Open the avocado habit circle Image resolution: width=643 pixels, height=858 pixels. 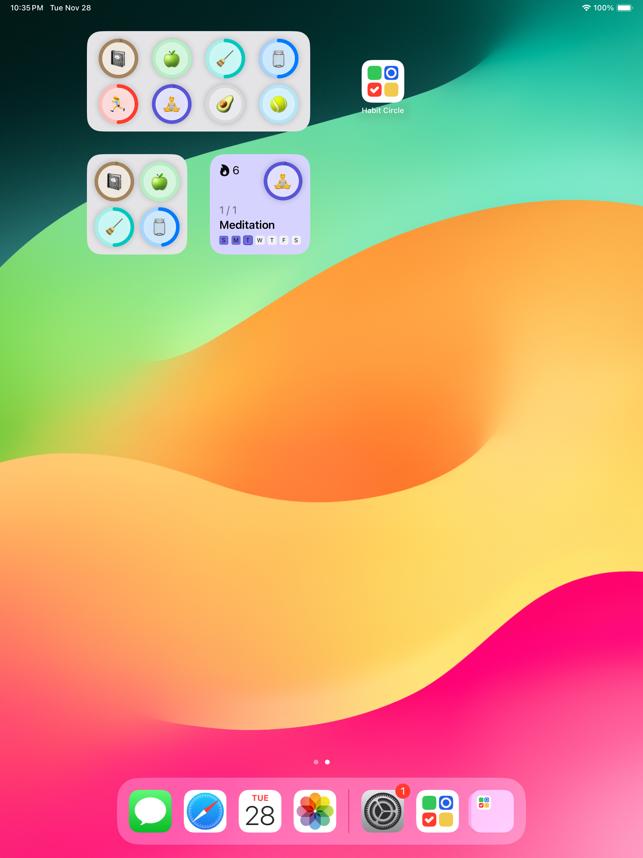point(225,103)
